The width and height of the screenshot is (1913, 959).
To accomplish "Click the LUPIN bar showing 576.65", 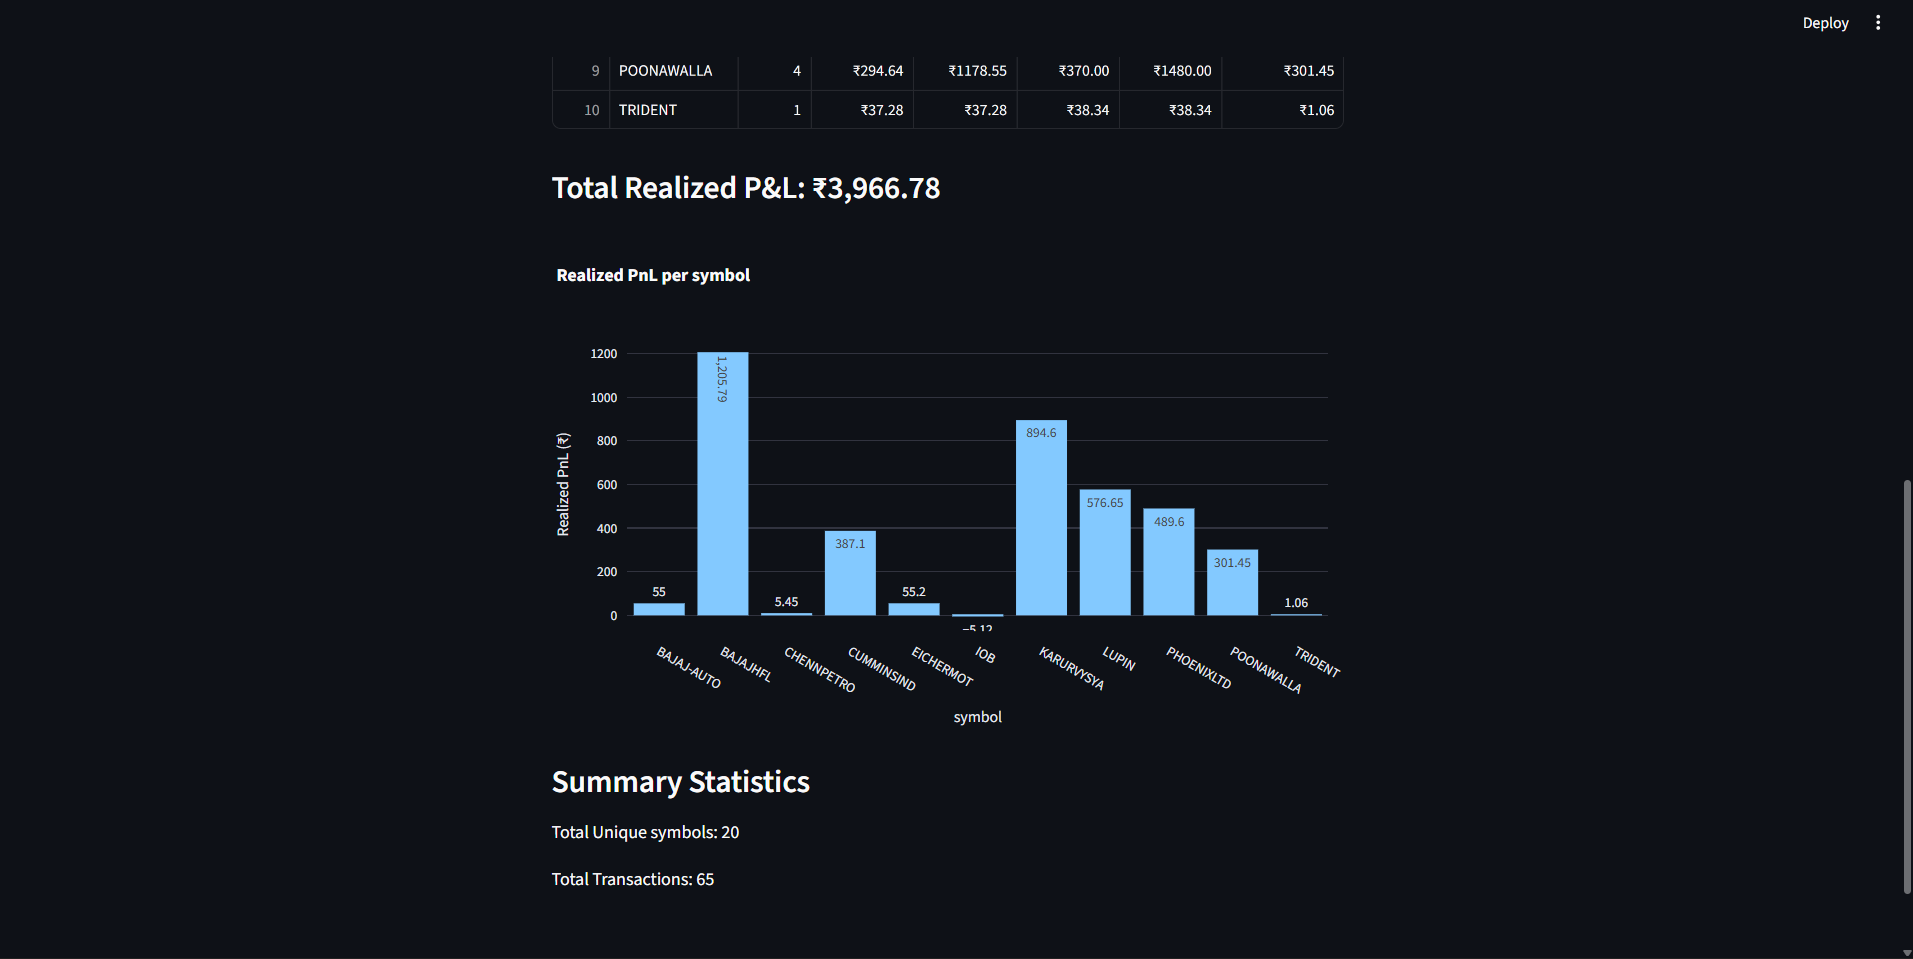I will (x=1105, y=555).
